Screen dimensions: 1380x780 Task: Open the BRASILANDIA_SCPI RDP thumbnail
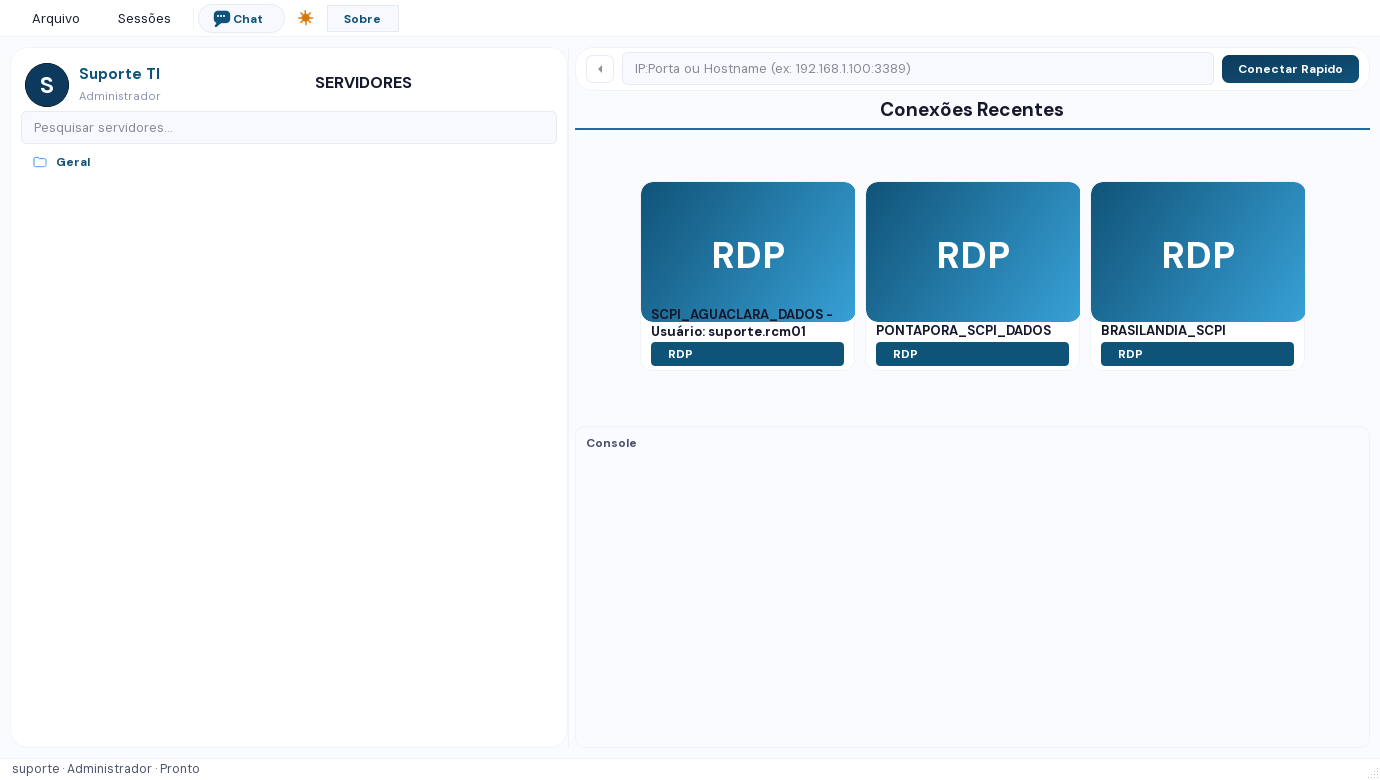coord(1198,252)
